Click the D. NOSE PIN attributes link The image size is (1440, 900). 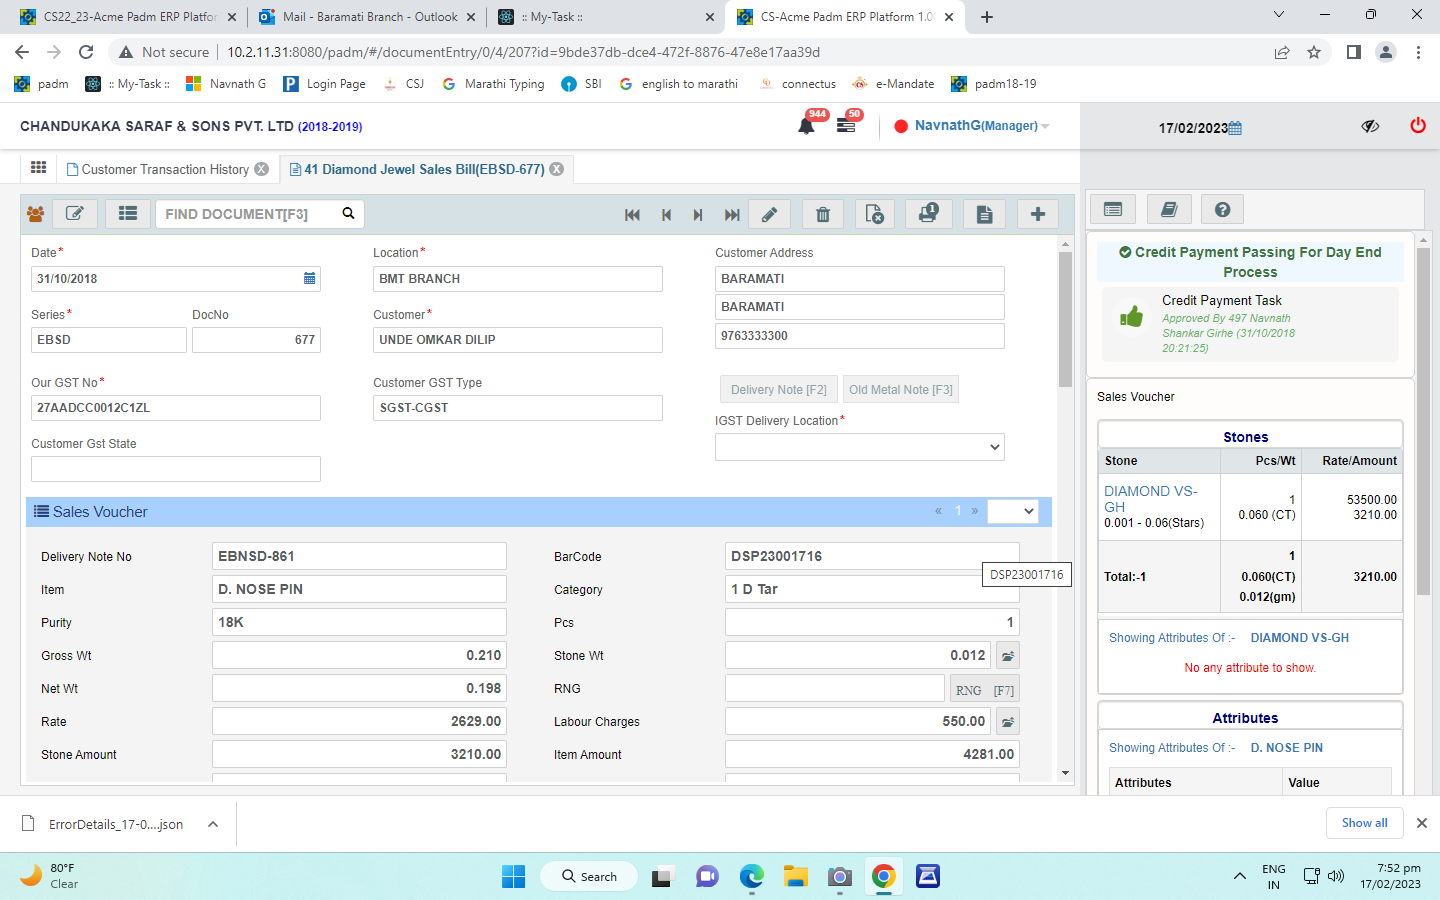tap(1287, 748)
